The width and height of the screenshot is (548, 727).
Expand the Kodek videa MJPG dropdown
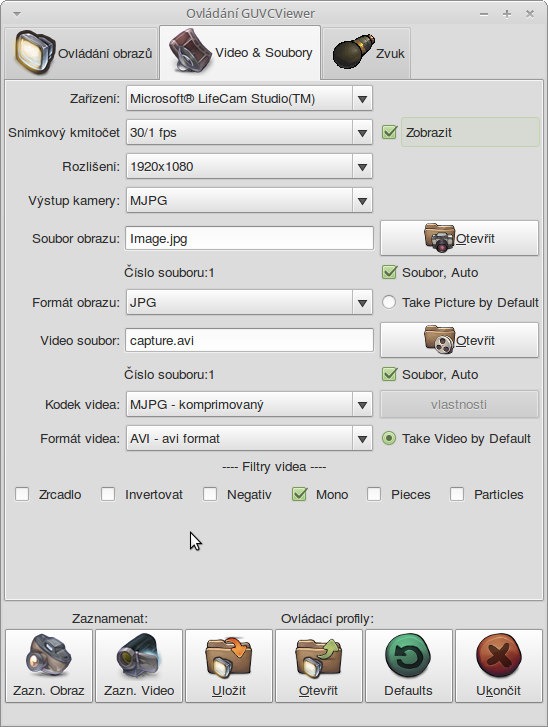(x=249, y=404)
